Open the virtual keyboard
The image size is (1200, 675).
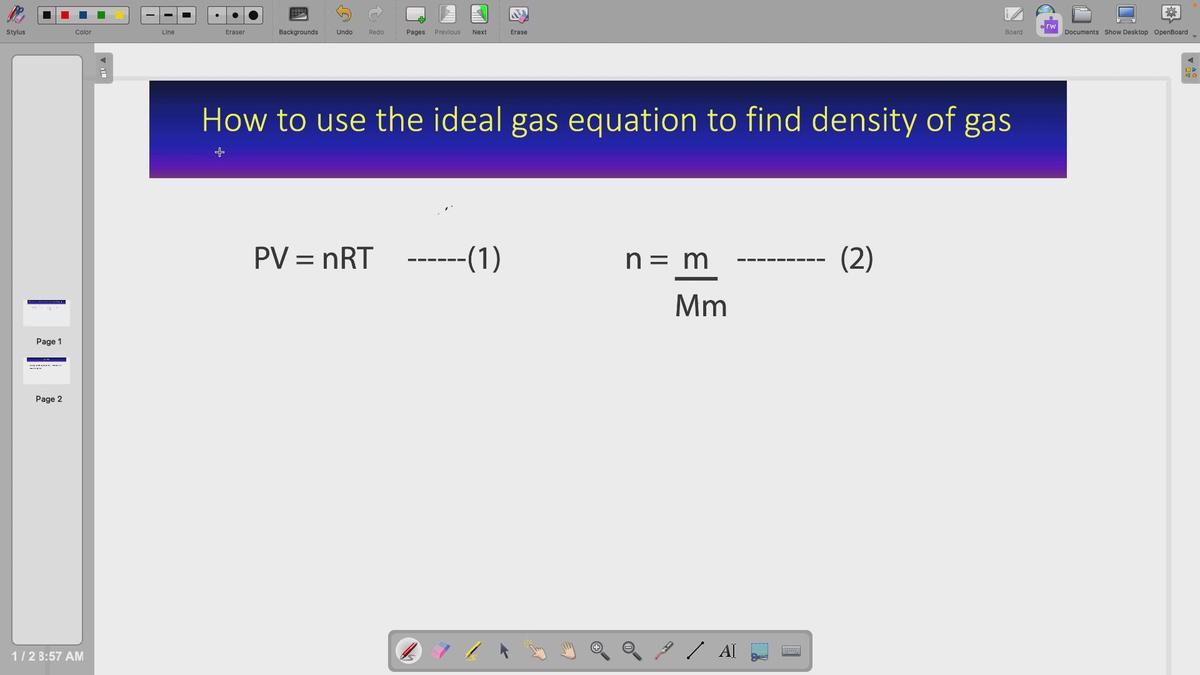(791, 651)
